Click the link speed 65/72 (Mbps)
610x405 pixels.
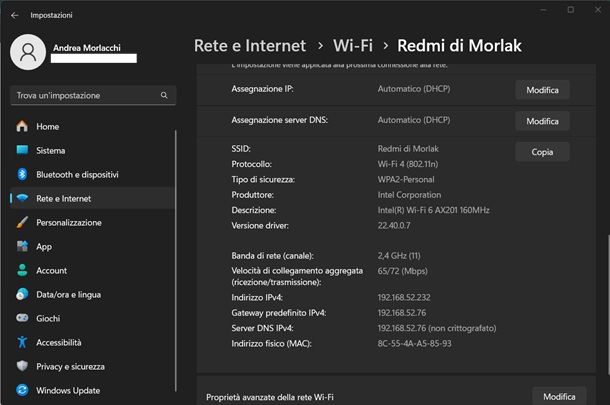[402, 271]
